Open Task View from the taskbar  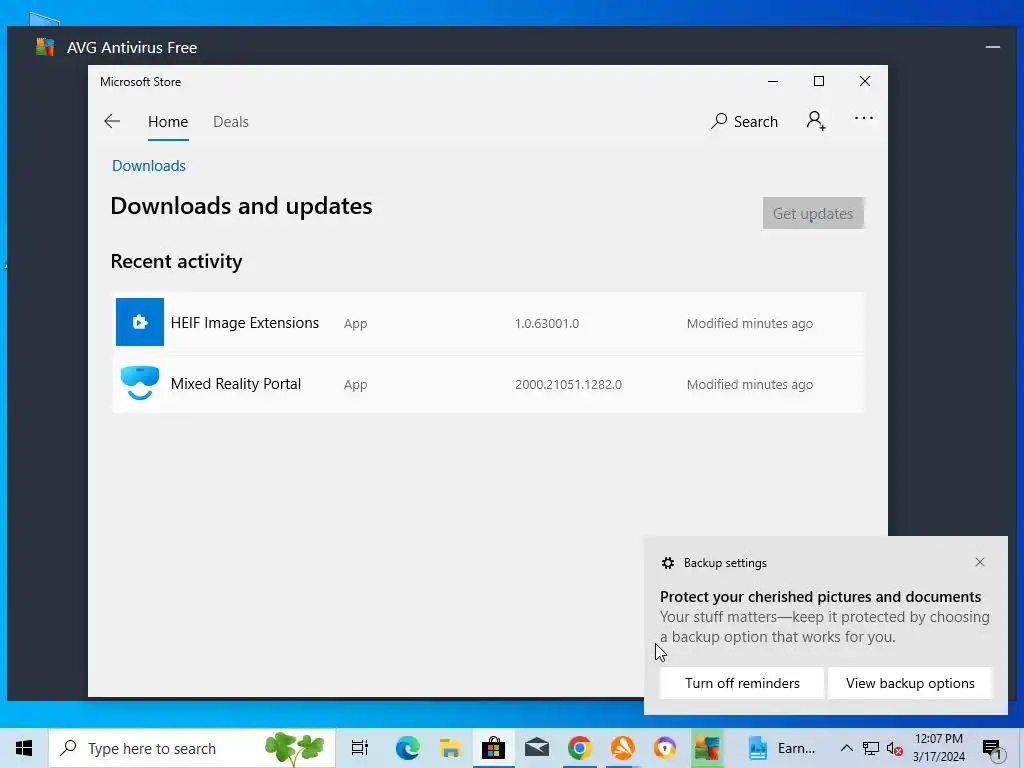click(360, 748)
